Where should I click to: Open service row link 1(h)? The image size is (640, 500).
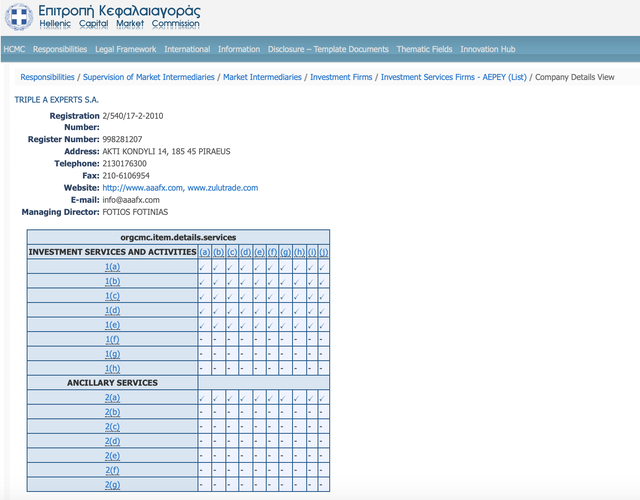click(113, 369)
